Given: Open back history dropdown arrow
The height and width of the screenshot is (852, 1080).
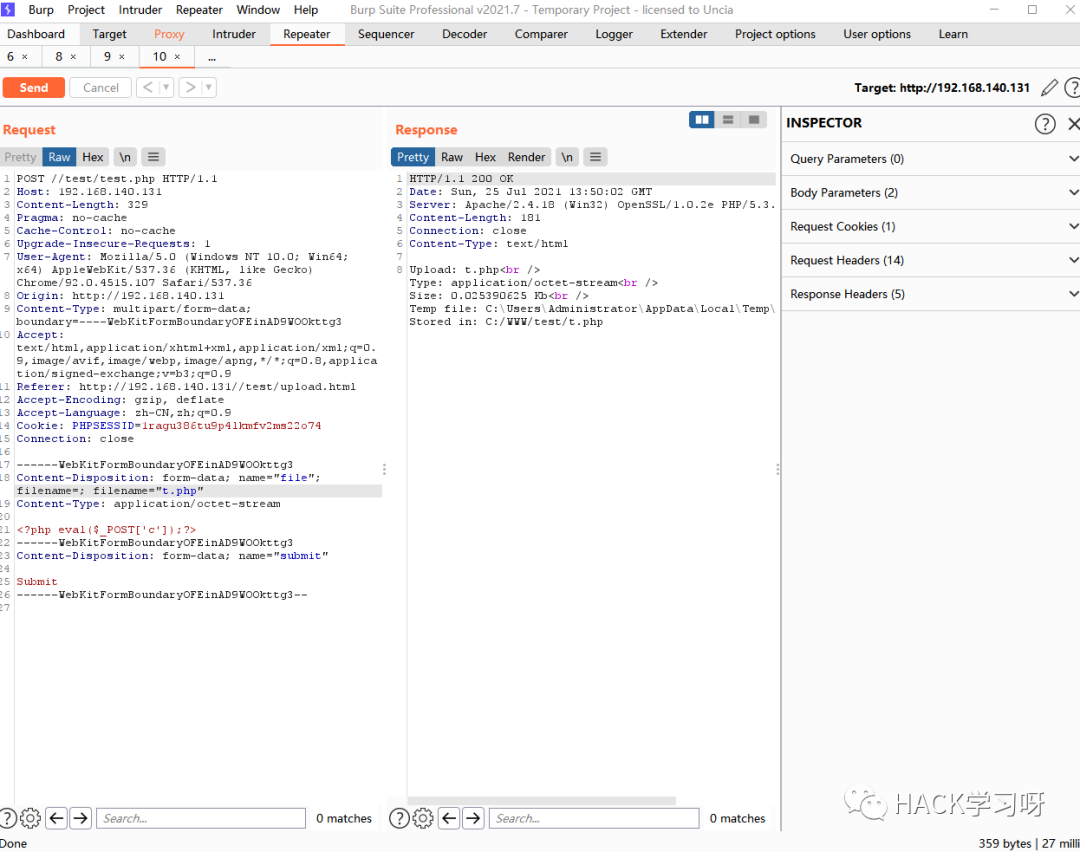Looking at the screenshot, I should (166, 87).
